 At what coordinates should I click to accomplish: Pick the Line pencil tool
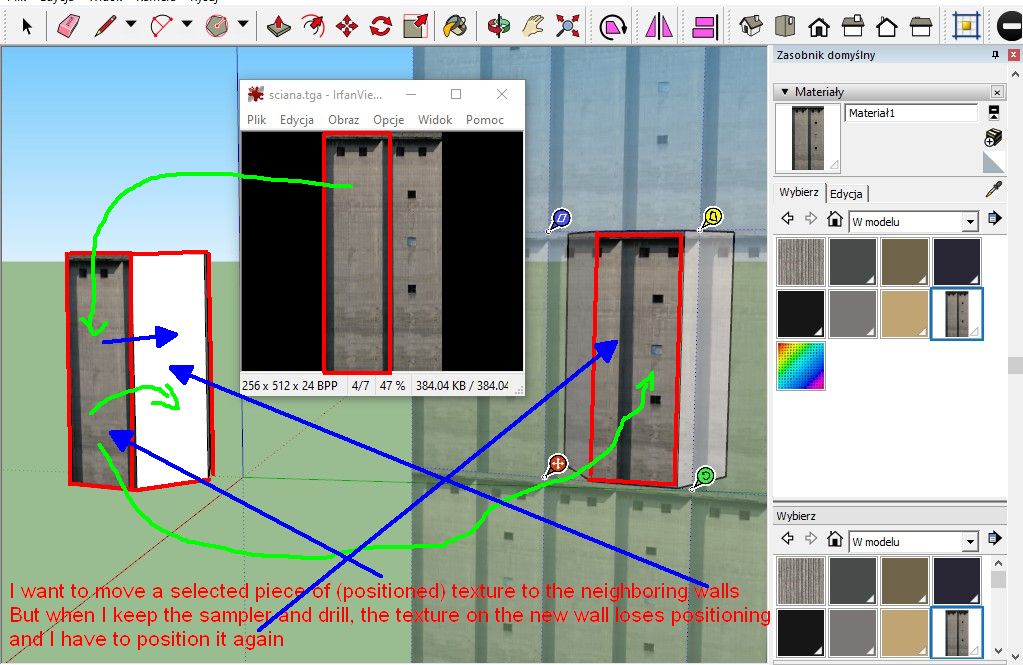[105, 26]
